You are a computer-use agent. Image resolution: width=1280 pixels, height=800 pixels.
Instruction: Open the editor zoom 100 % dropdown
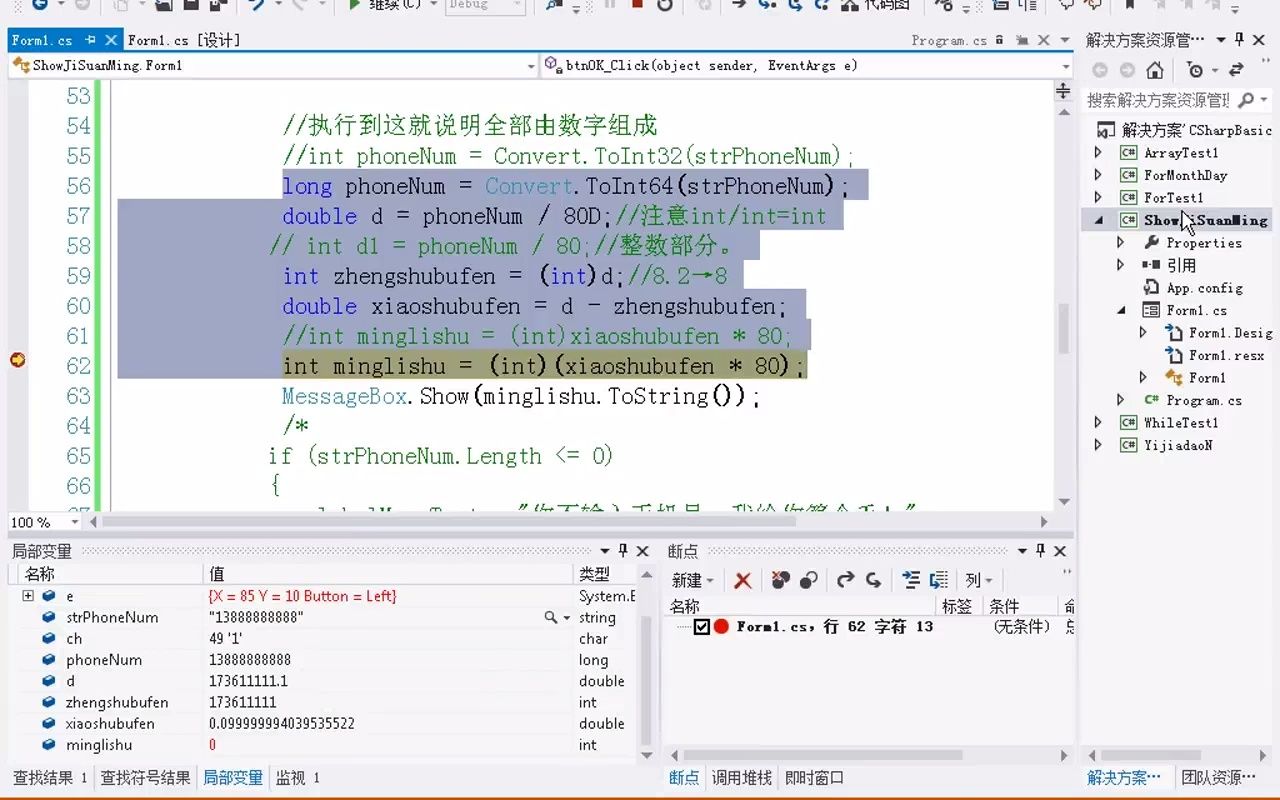point(75,522)
